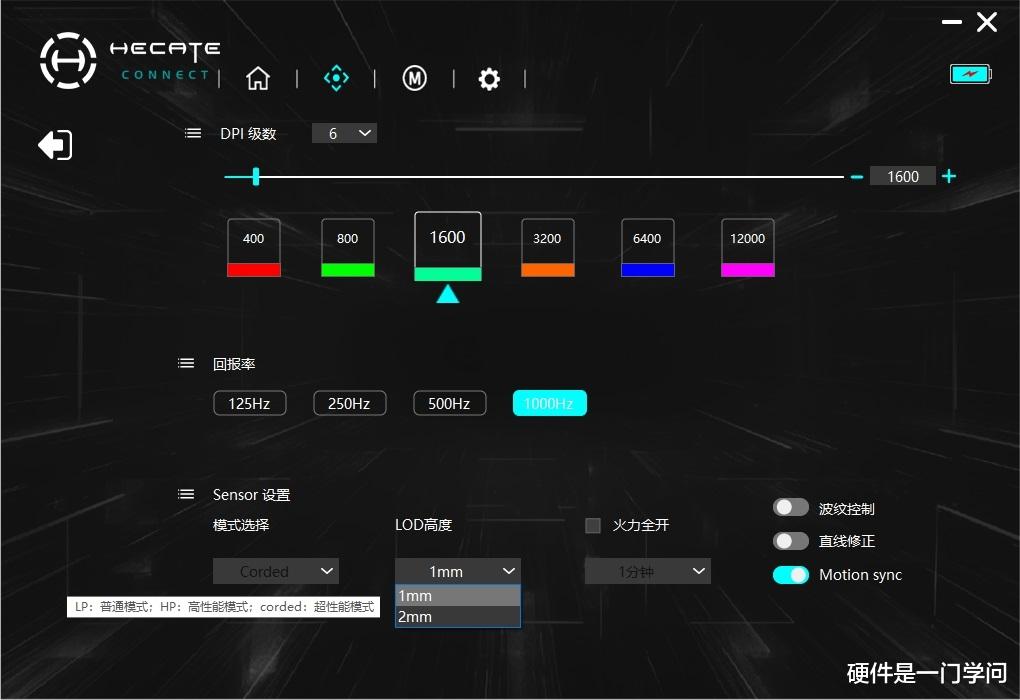The height and width of the screenshot is (700, 1020).
Task: Click the Hecate logo icon
Action: 68,61
